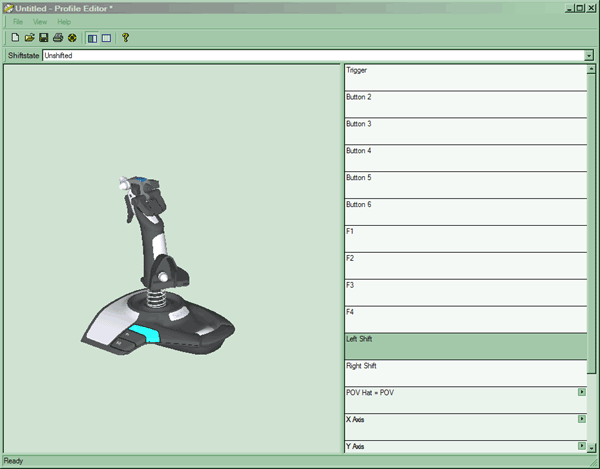The width and height of the screenshot is (600, 469).
Task: Expand the POV Hat options arrow
Action: click(x=581, y=392)
